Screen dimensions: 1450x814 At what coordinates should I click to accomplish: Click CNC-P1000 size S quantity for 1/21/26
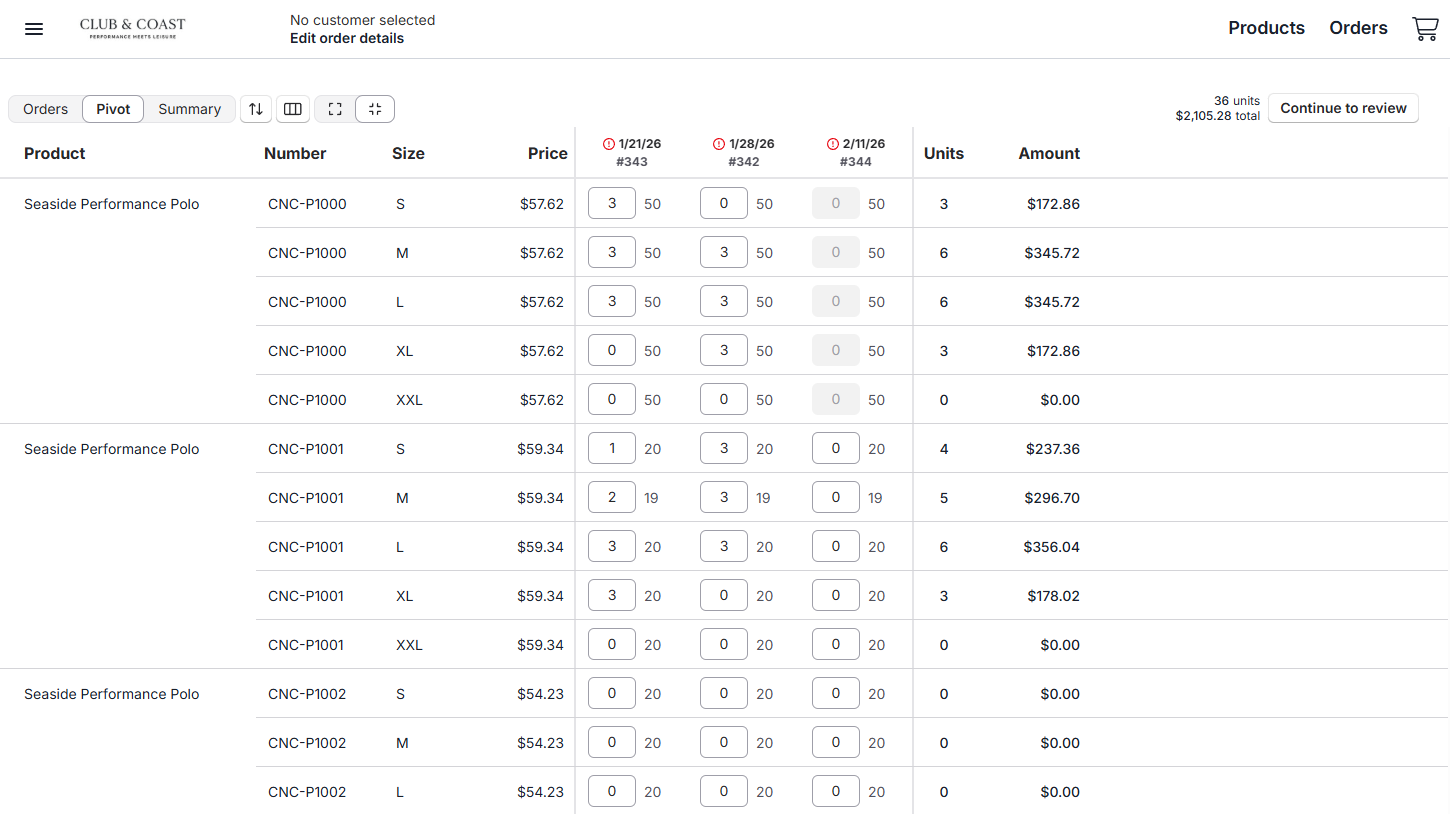pos(612,204)
